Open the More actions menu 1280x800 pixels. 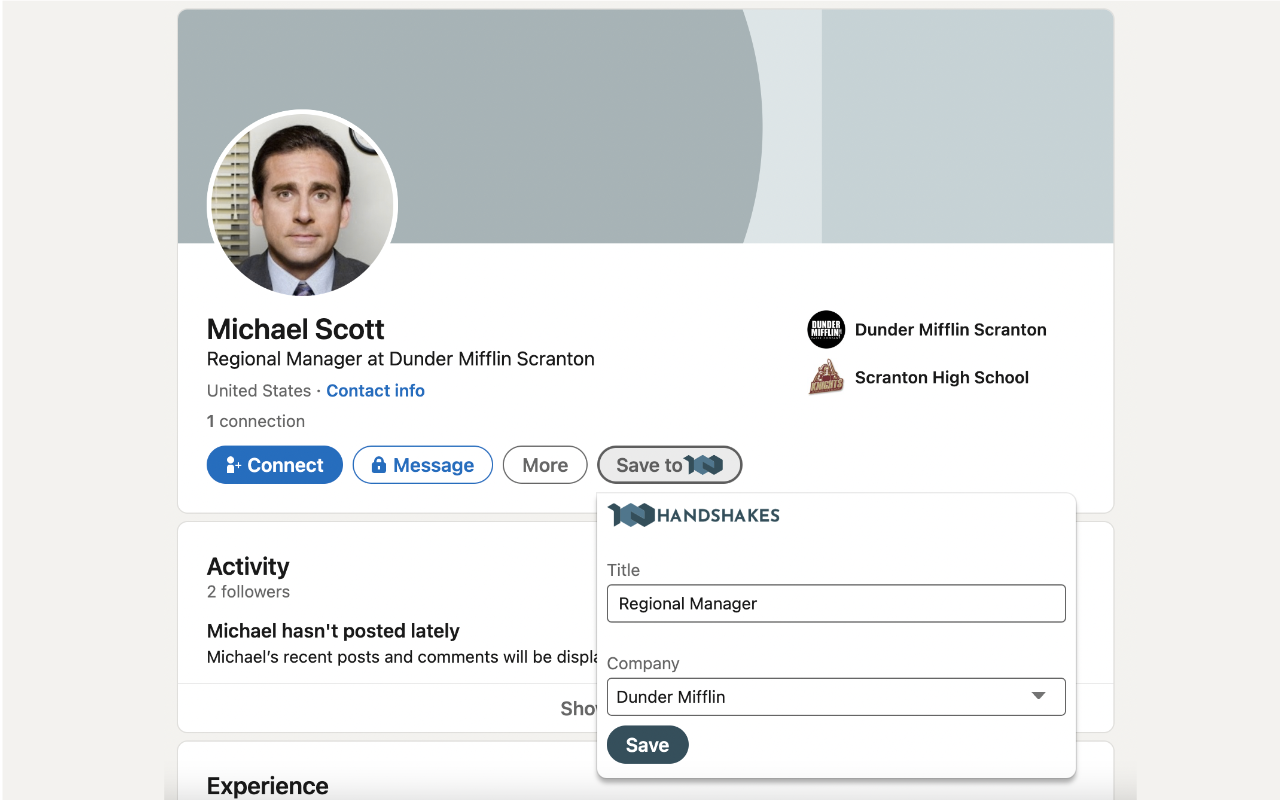click(x=545, y=465)
